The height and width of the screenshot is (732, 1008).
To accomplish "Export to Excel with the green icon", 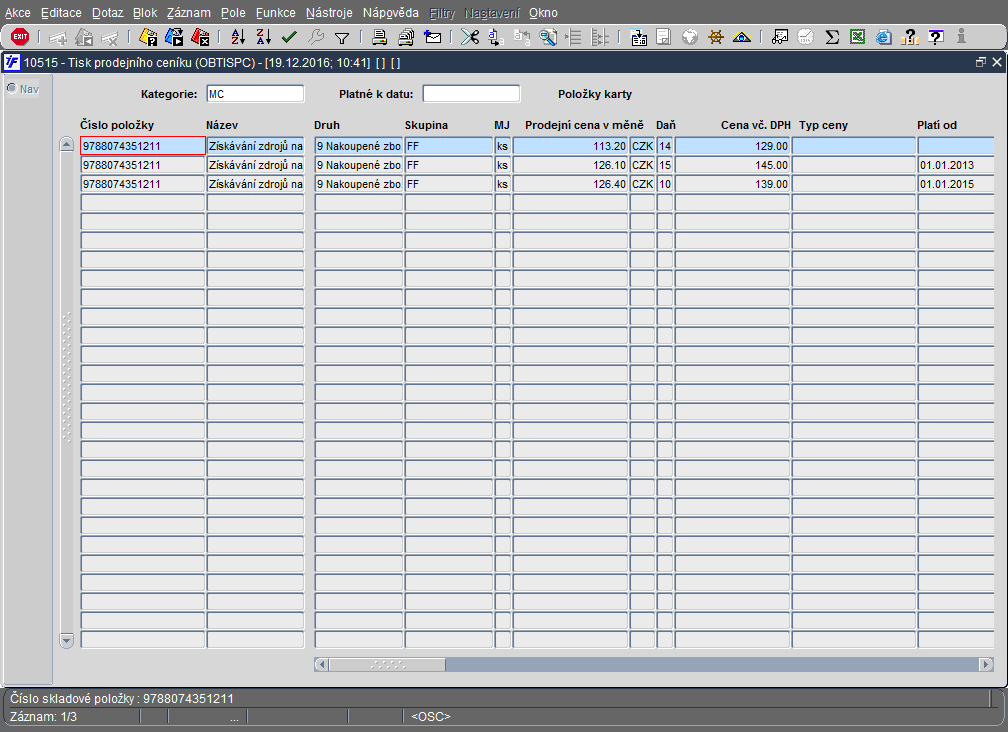I will [858, 37].
